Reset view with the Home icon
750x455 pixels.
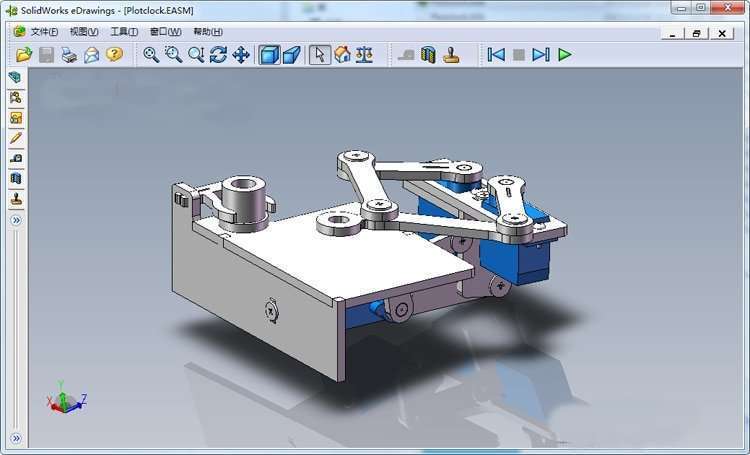(342, 55)
